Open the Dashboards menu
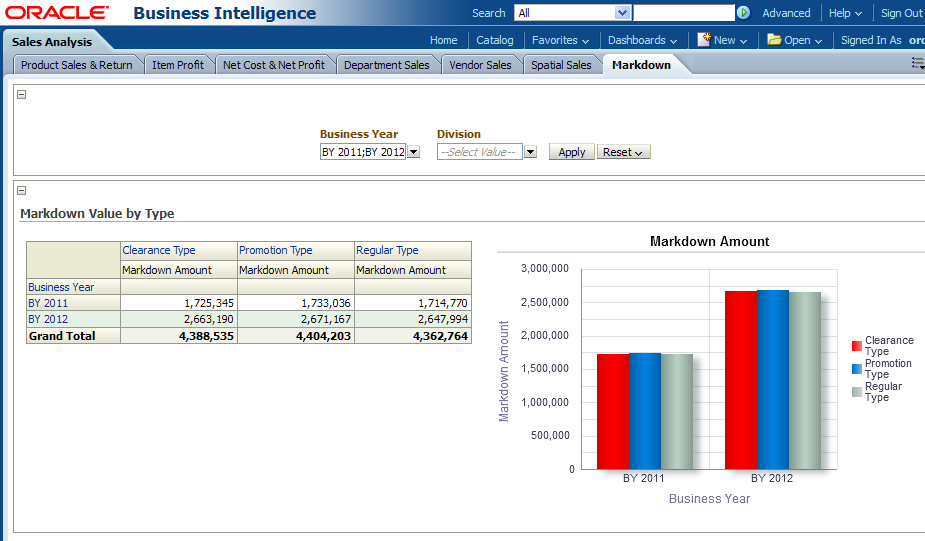Screen dimensions: 925x541 click(x=642, y=40)
